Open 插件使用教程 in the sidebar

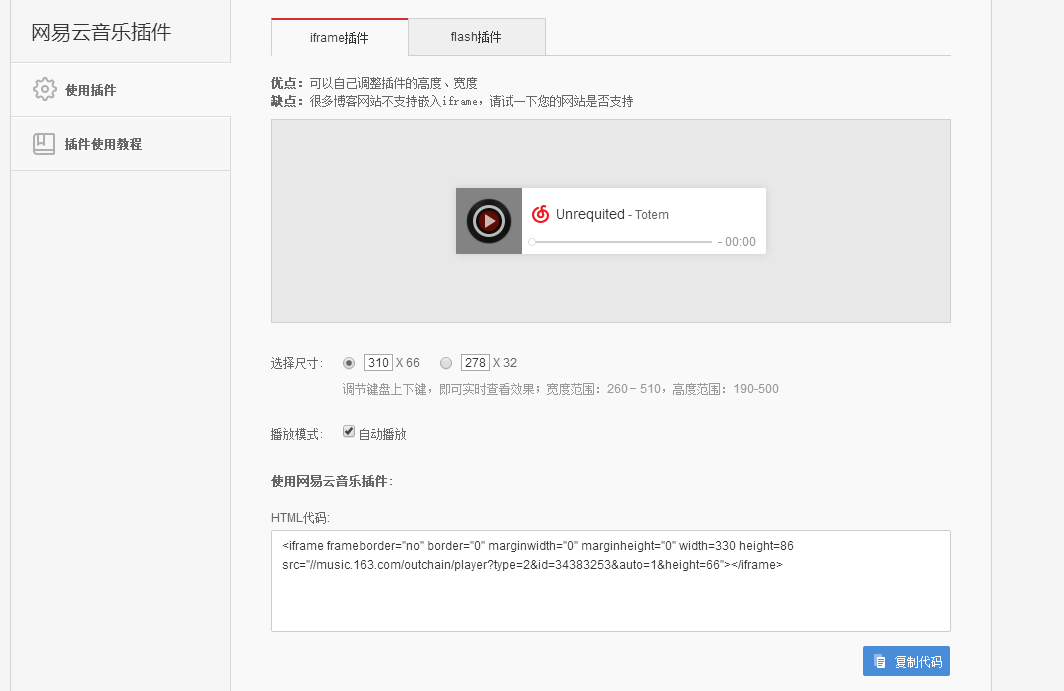[121, 144]
